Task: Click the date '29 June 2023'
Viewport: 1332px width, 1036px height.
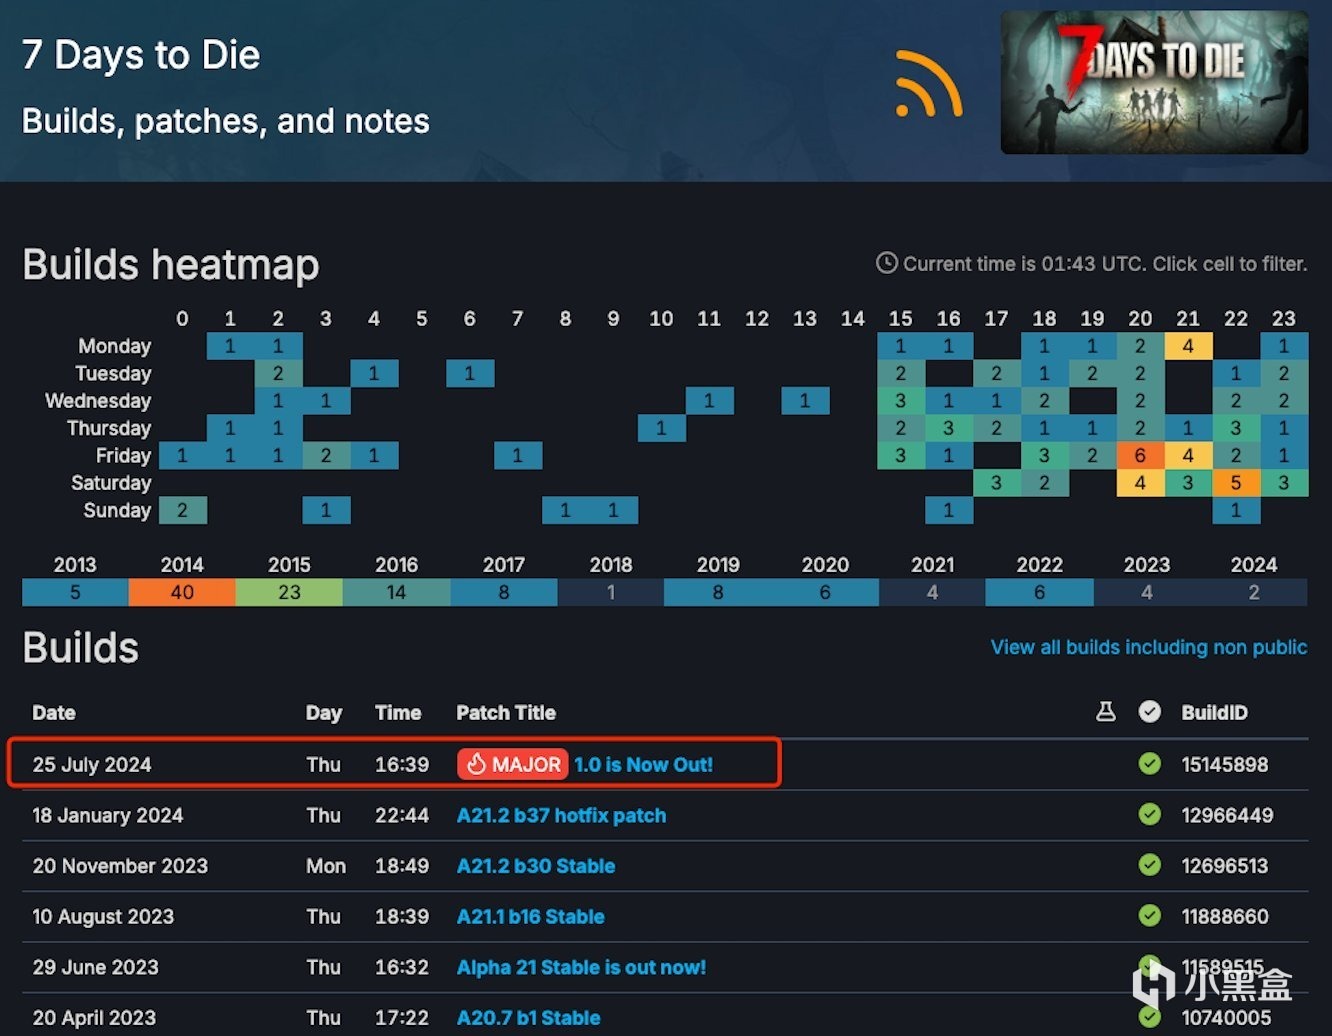Action: [x=96, y=967]
